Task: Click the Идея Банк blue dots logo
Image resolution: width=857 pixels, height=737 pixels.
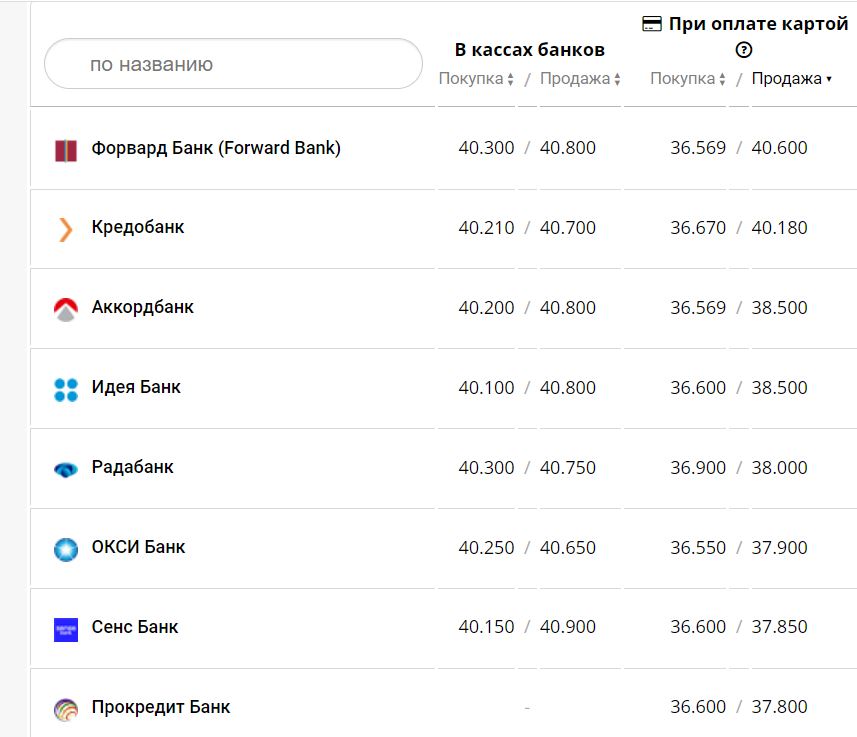Action: (65, 390)
